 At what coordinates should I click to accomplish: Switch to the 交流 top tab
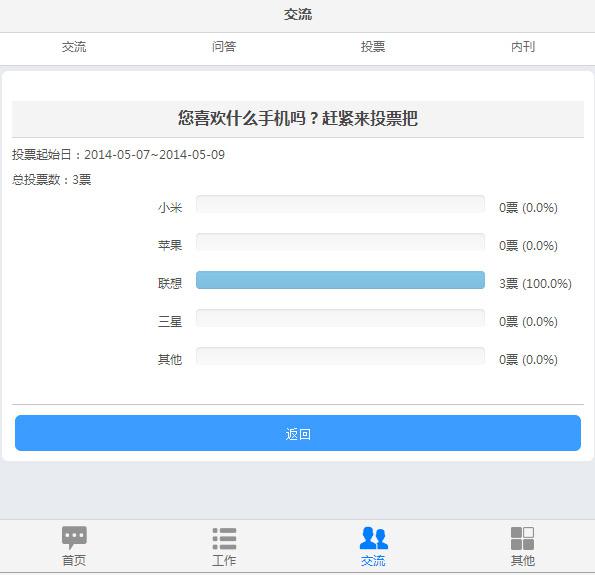click(x=74, y=47)
